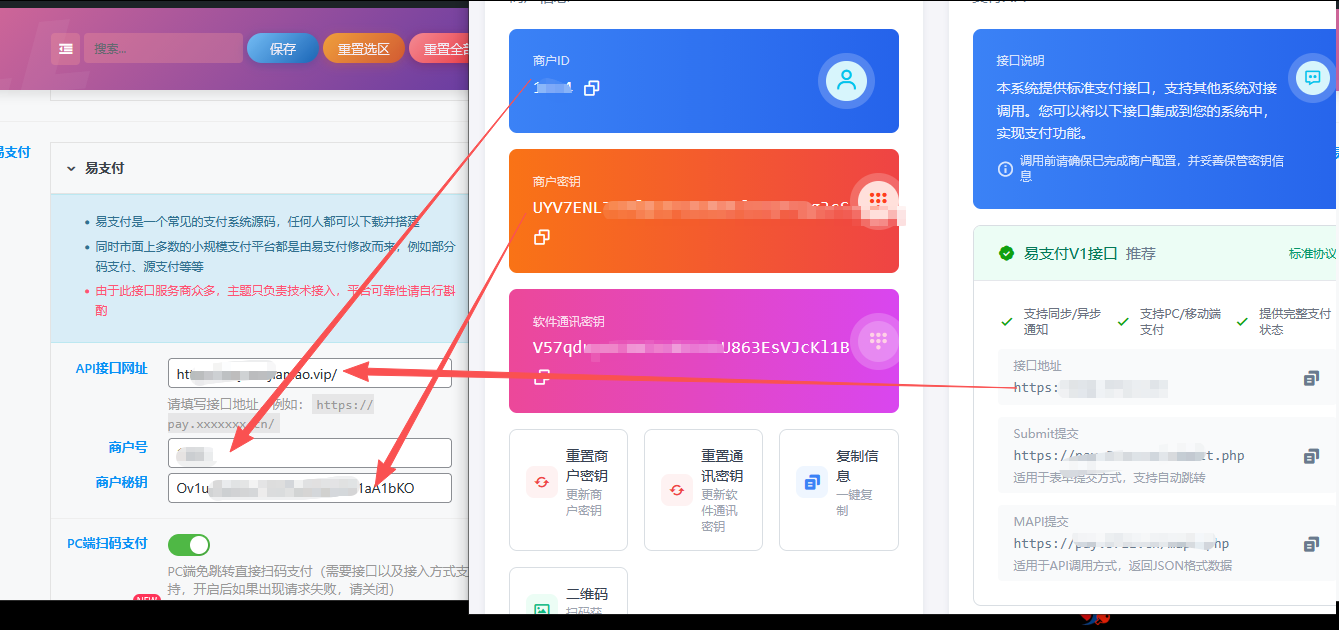
Task: Click the green check icon beside 易支付V1接口
Action: click(x=1006, y=253)
